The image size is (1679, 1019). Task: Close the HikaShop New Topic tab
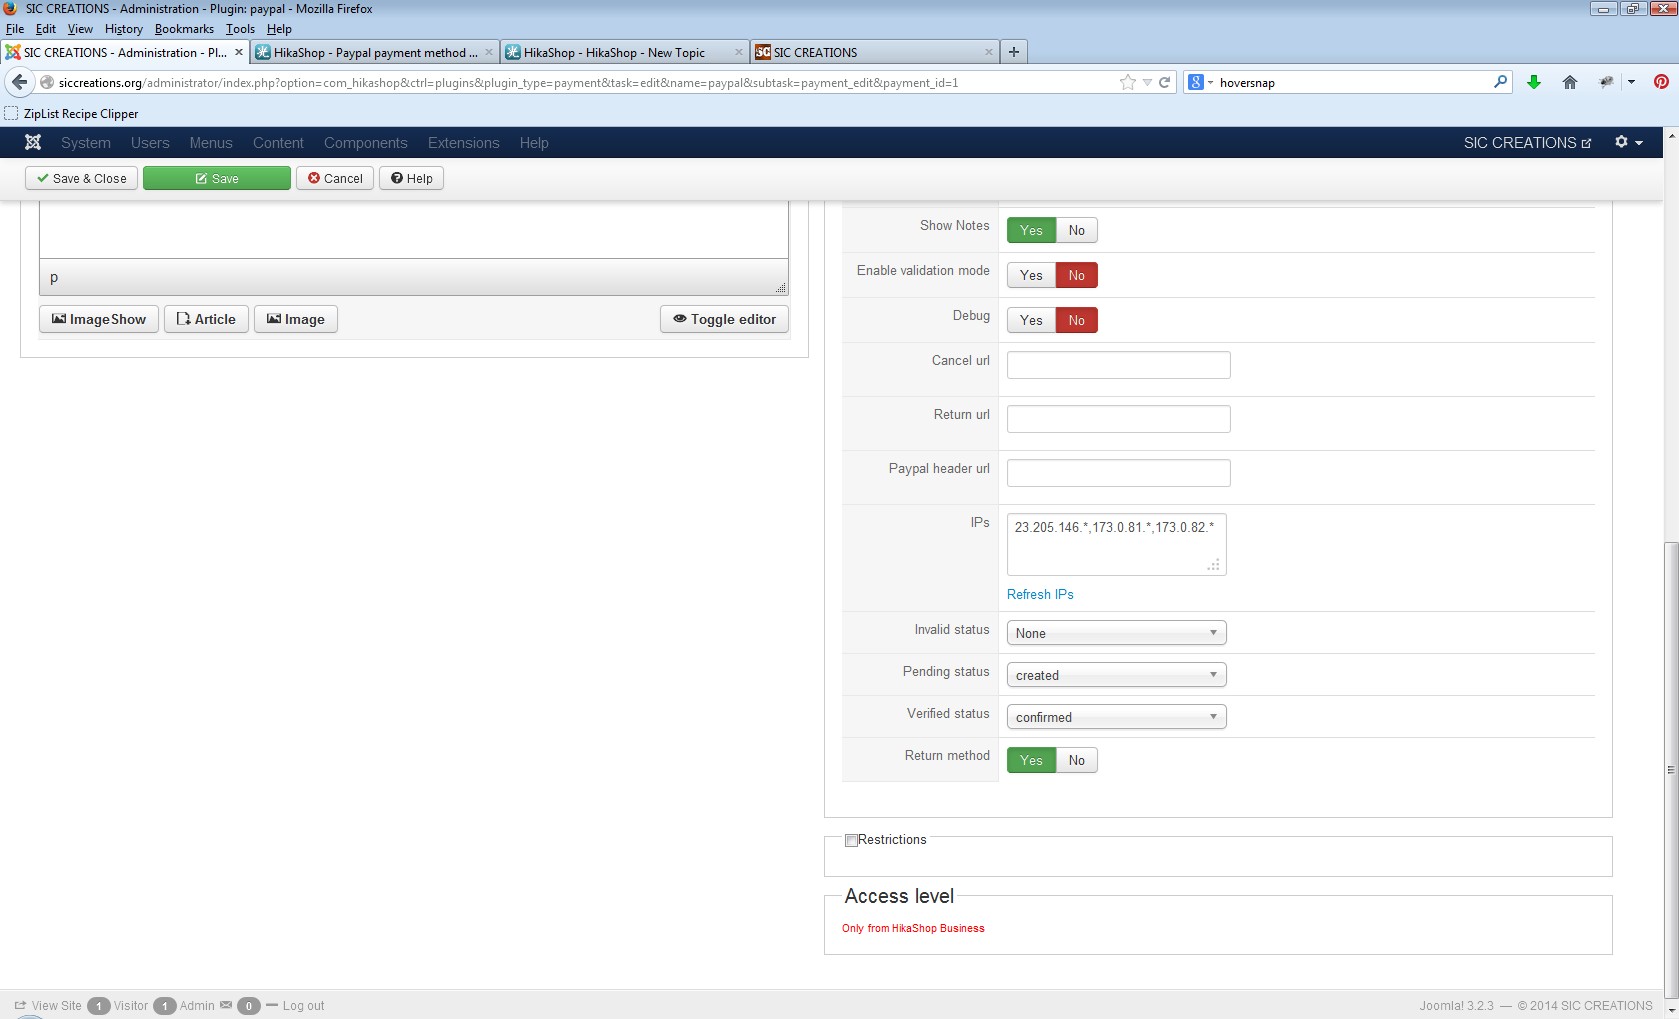click(x=739, y=52)
